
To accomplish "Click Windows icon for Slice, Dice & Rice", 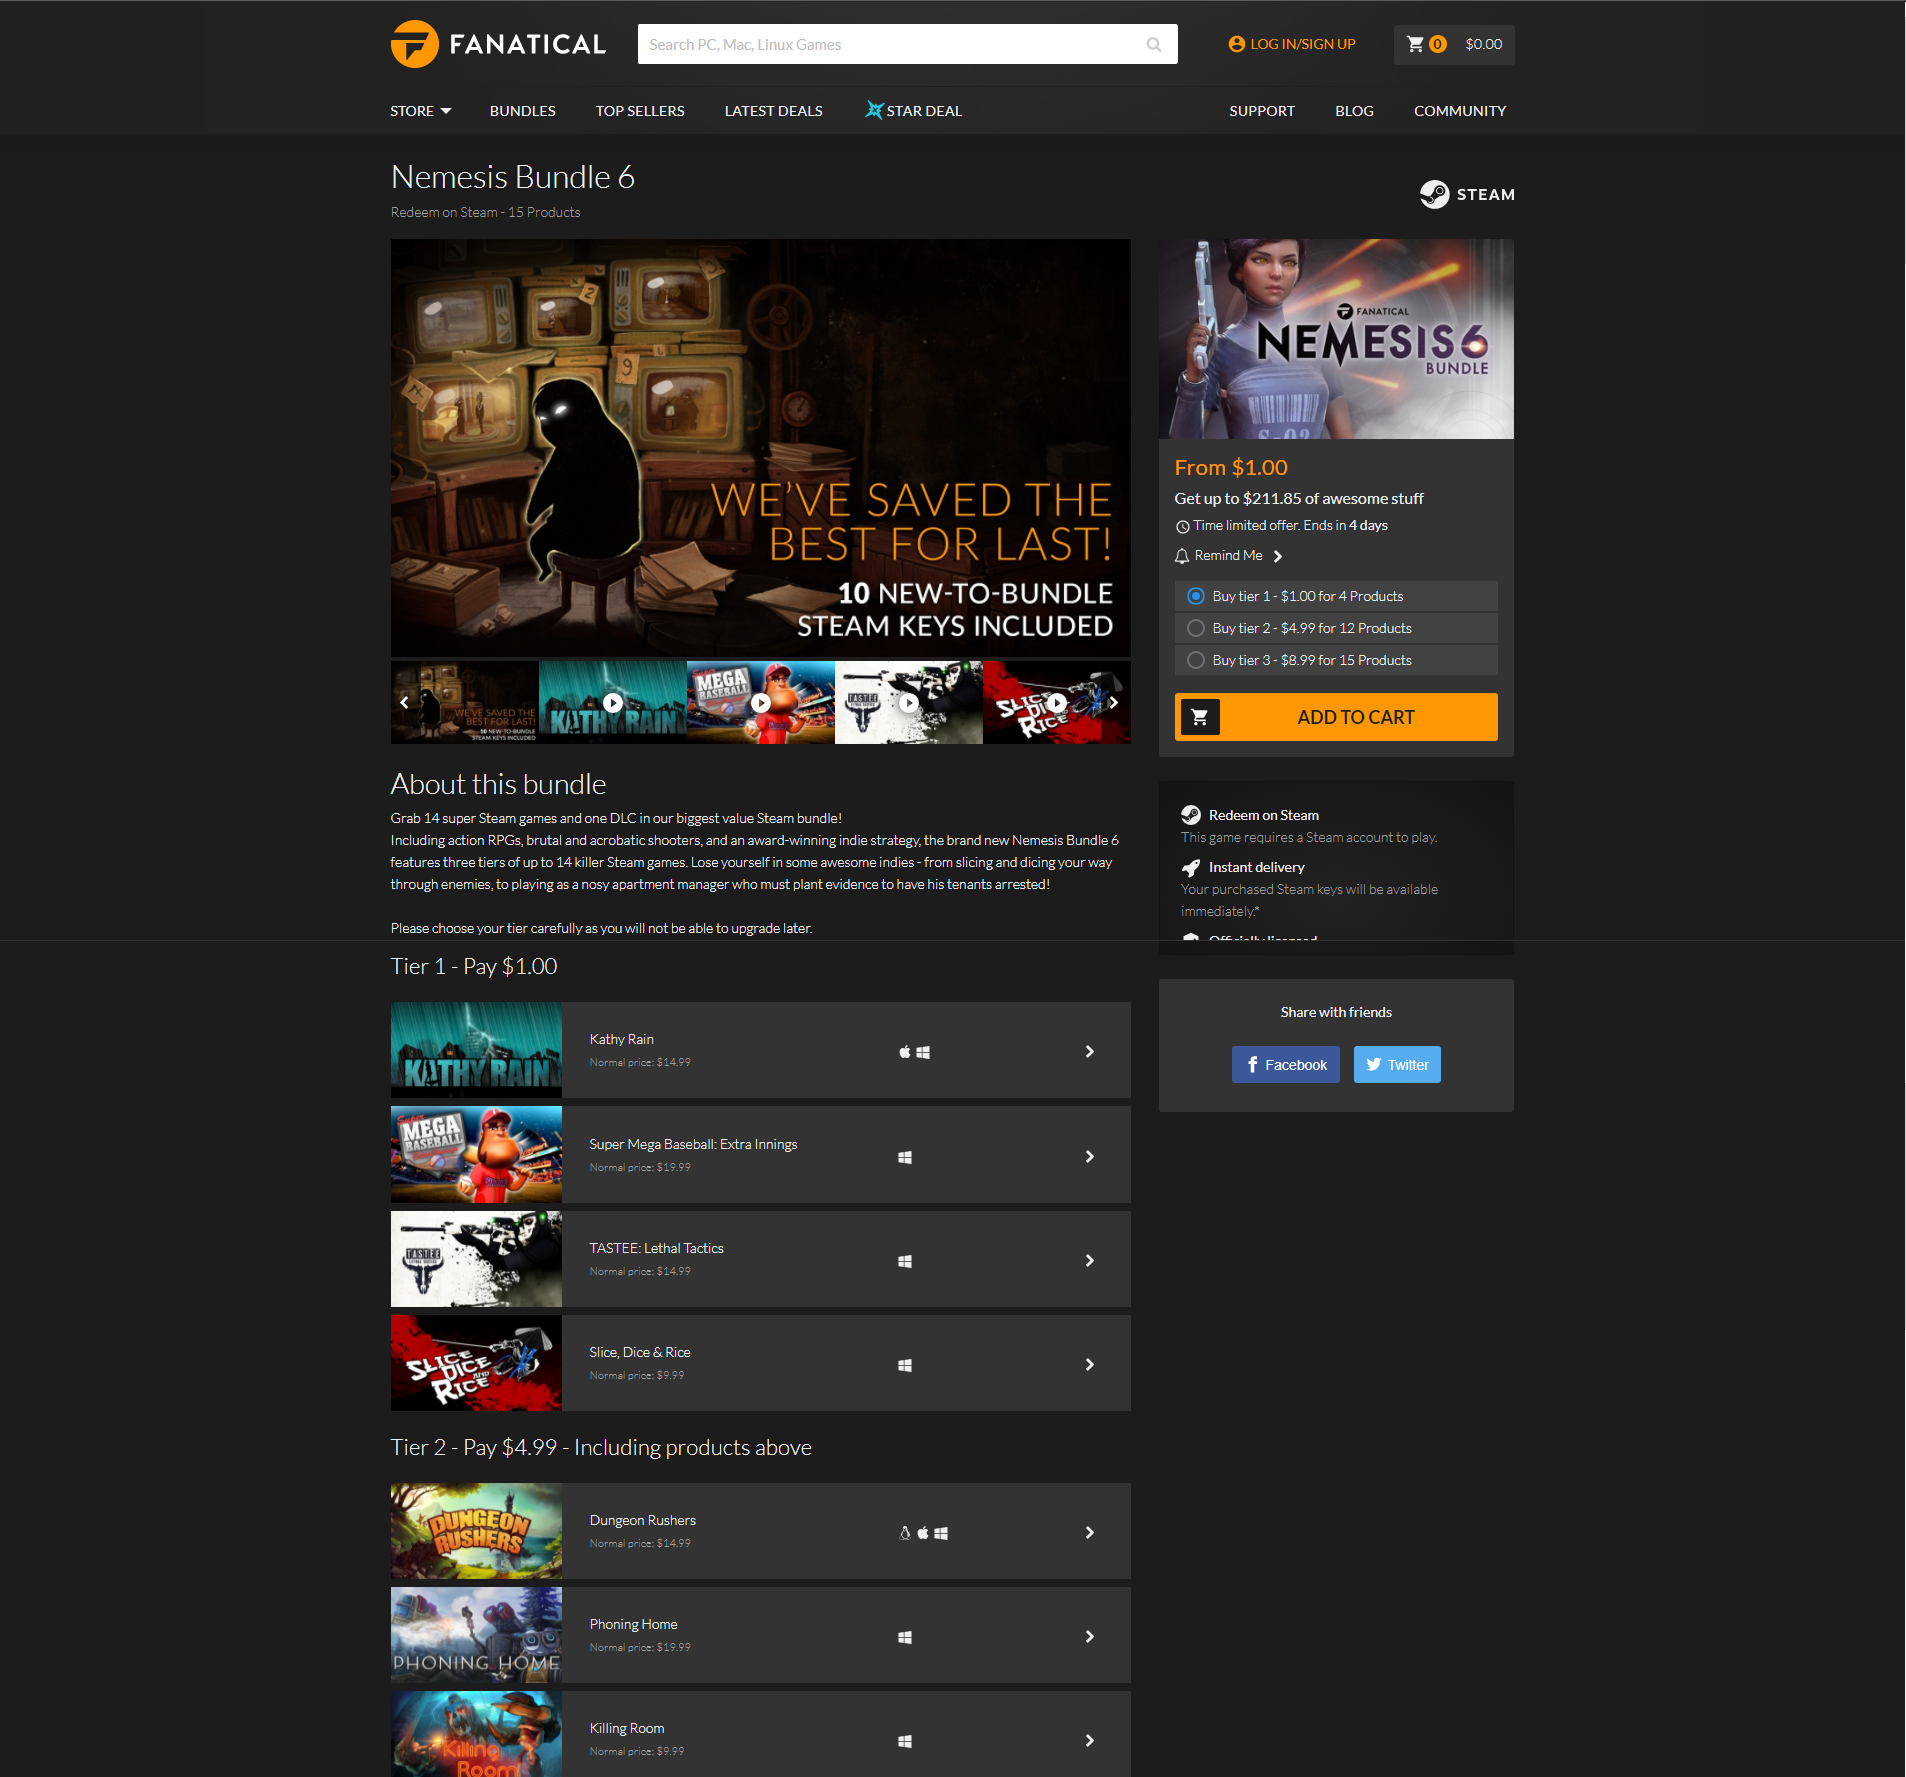I will [905, 1365].
